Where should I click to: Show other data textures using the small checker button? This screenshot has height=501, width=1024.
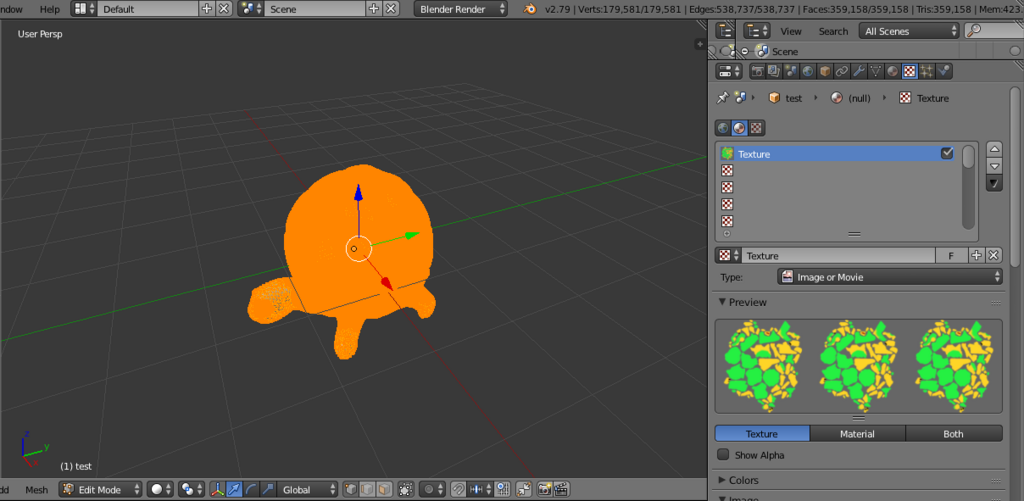coord(756,127)
